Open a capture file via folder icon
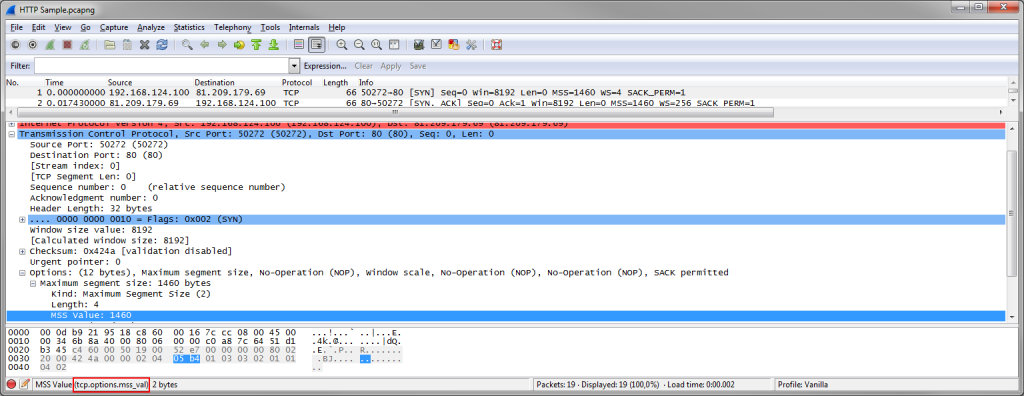This screenshot has height=396, width=1024. point(110,45)
